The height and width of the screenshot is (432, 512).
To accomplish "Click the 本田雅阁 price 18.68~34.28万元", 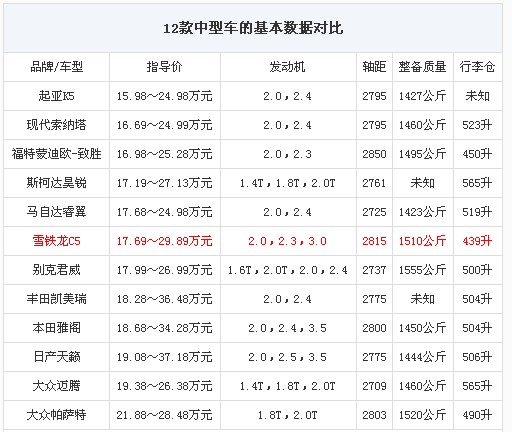I will 165,328.
